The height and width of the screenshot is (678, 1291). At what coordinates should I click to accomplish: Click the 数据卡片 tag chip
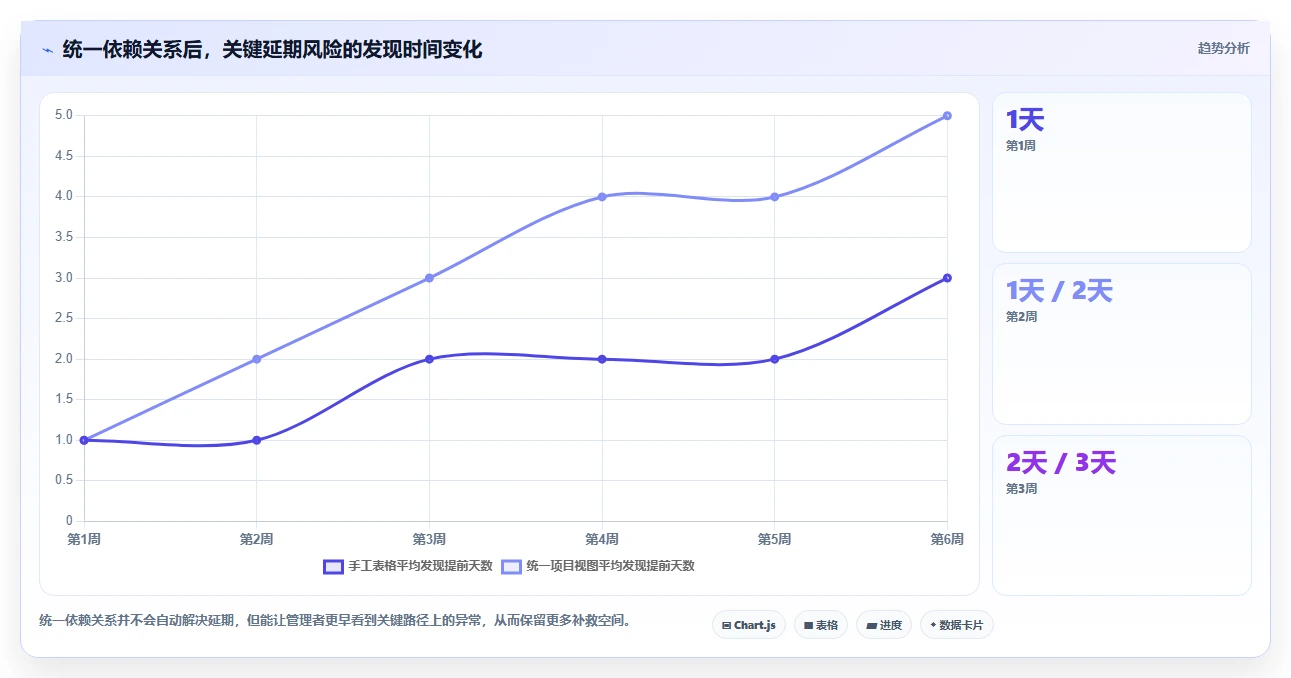tap(957, 625)
